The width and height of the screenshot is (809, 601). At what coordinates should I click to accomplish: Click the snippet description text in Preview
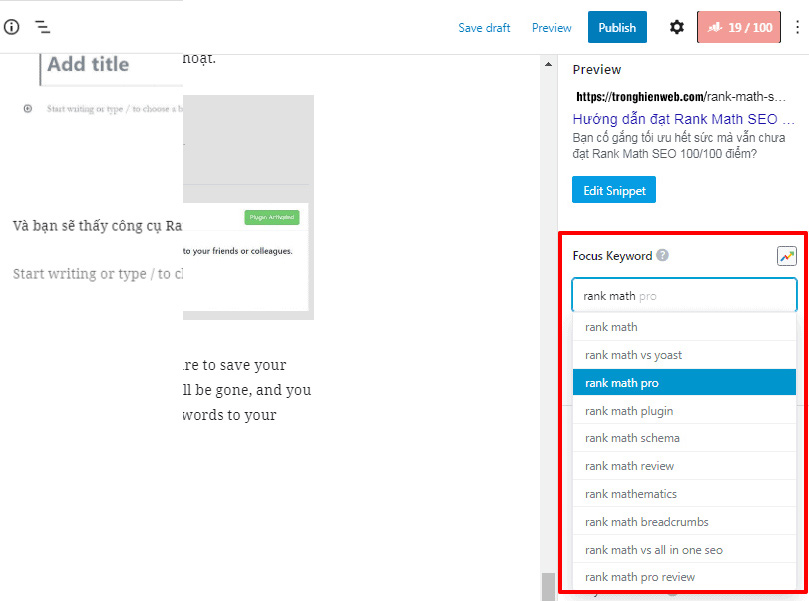point(678,145)
